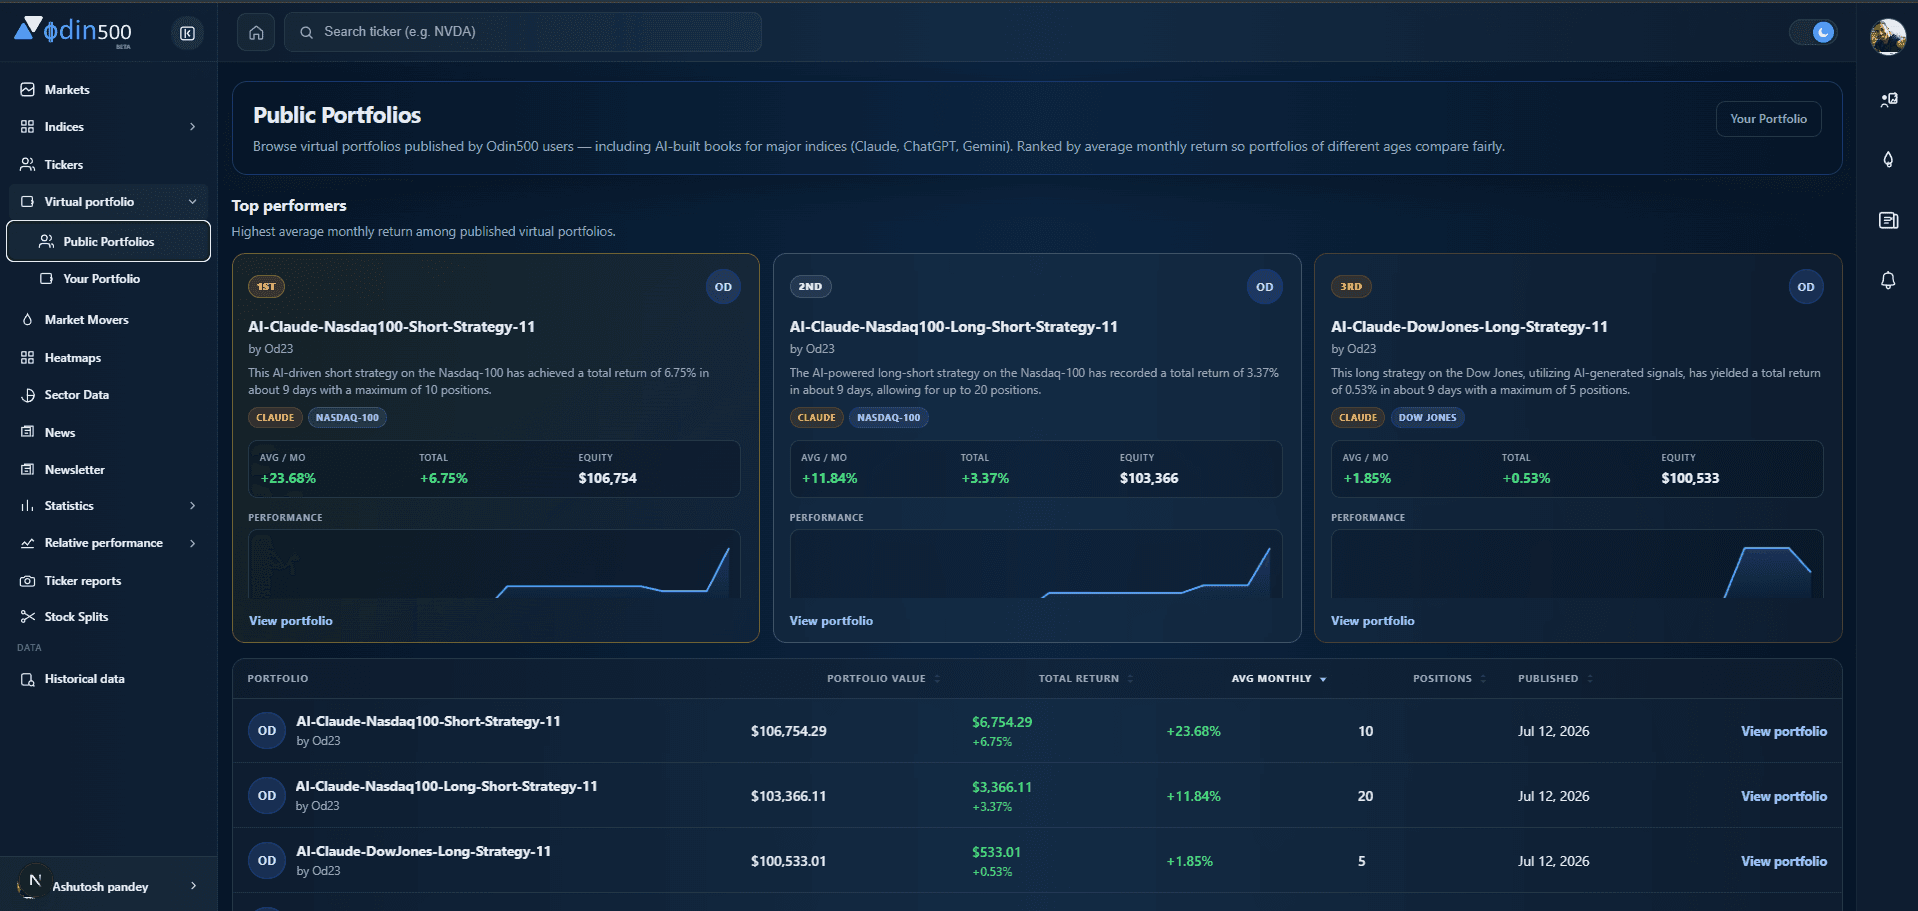
Task: Open the person with chart icon in right rail
Action: tap(1888, 99)
